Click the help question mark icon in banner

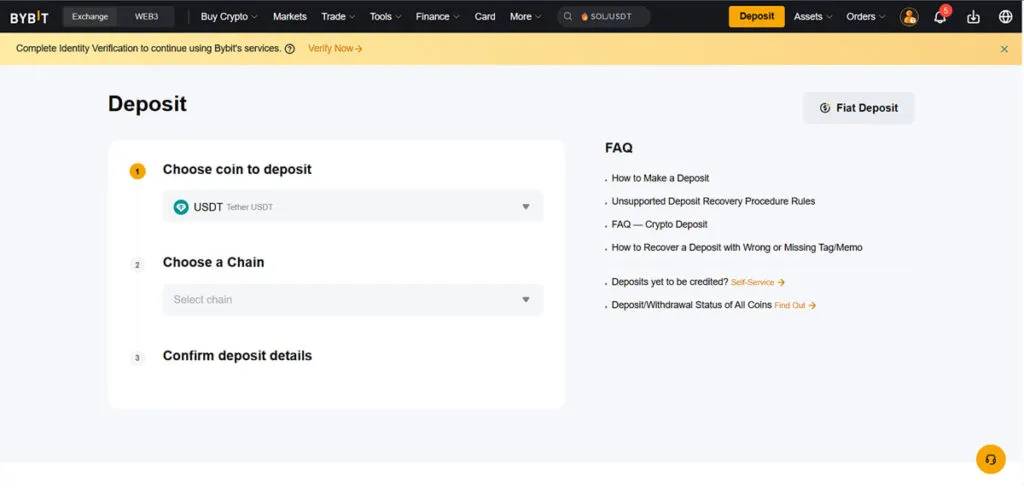(290, 48)
